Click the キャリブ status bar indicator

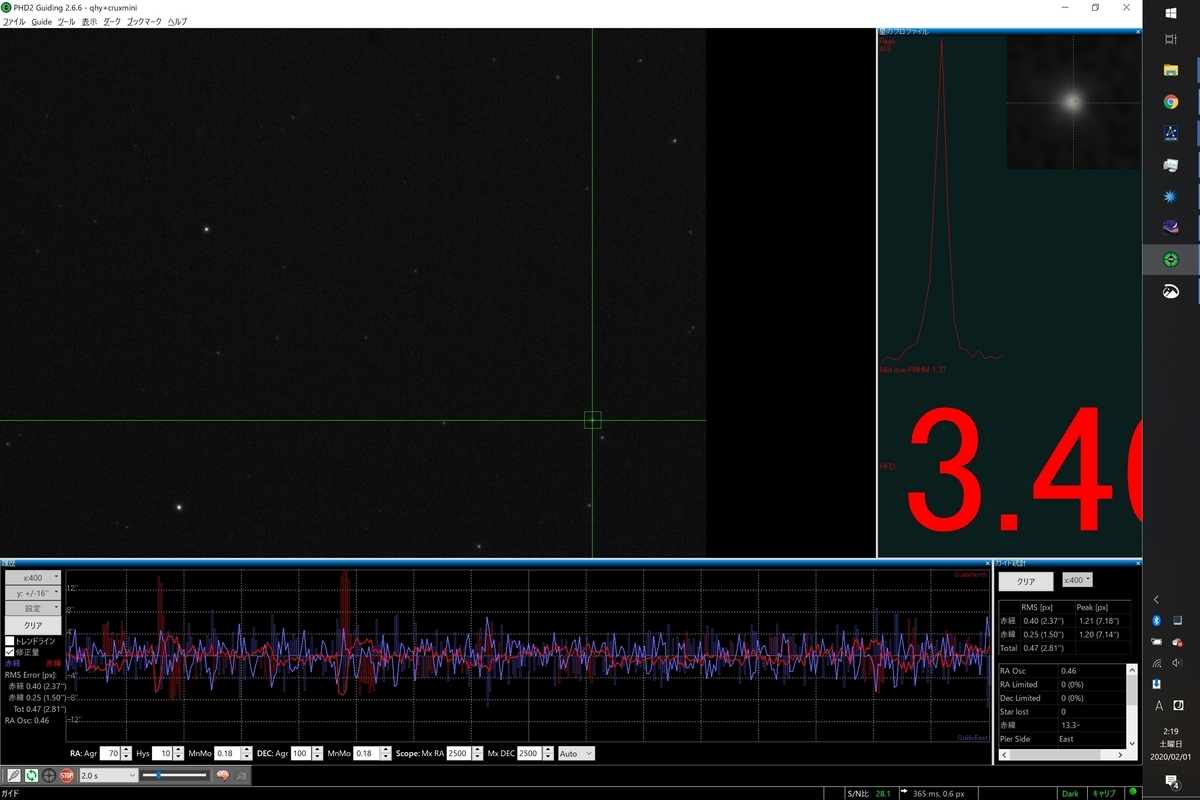pyautogui.click(x=1104, y=793)
